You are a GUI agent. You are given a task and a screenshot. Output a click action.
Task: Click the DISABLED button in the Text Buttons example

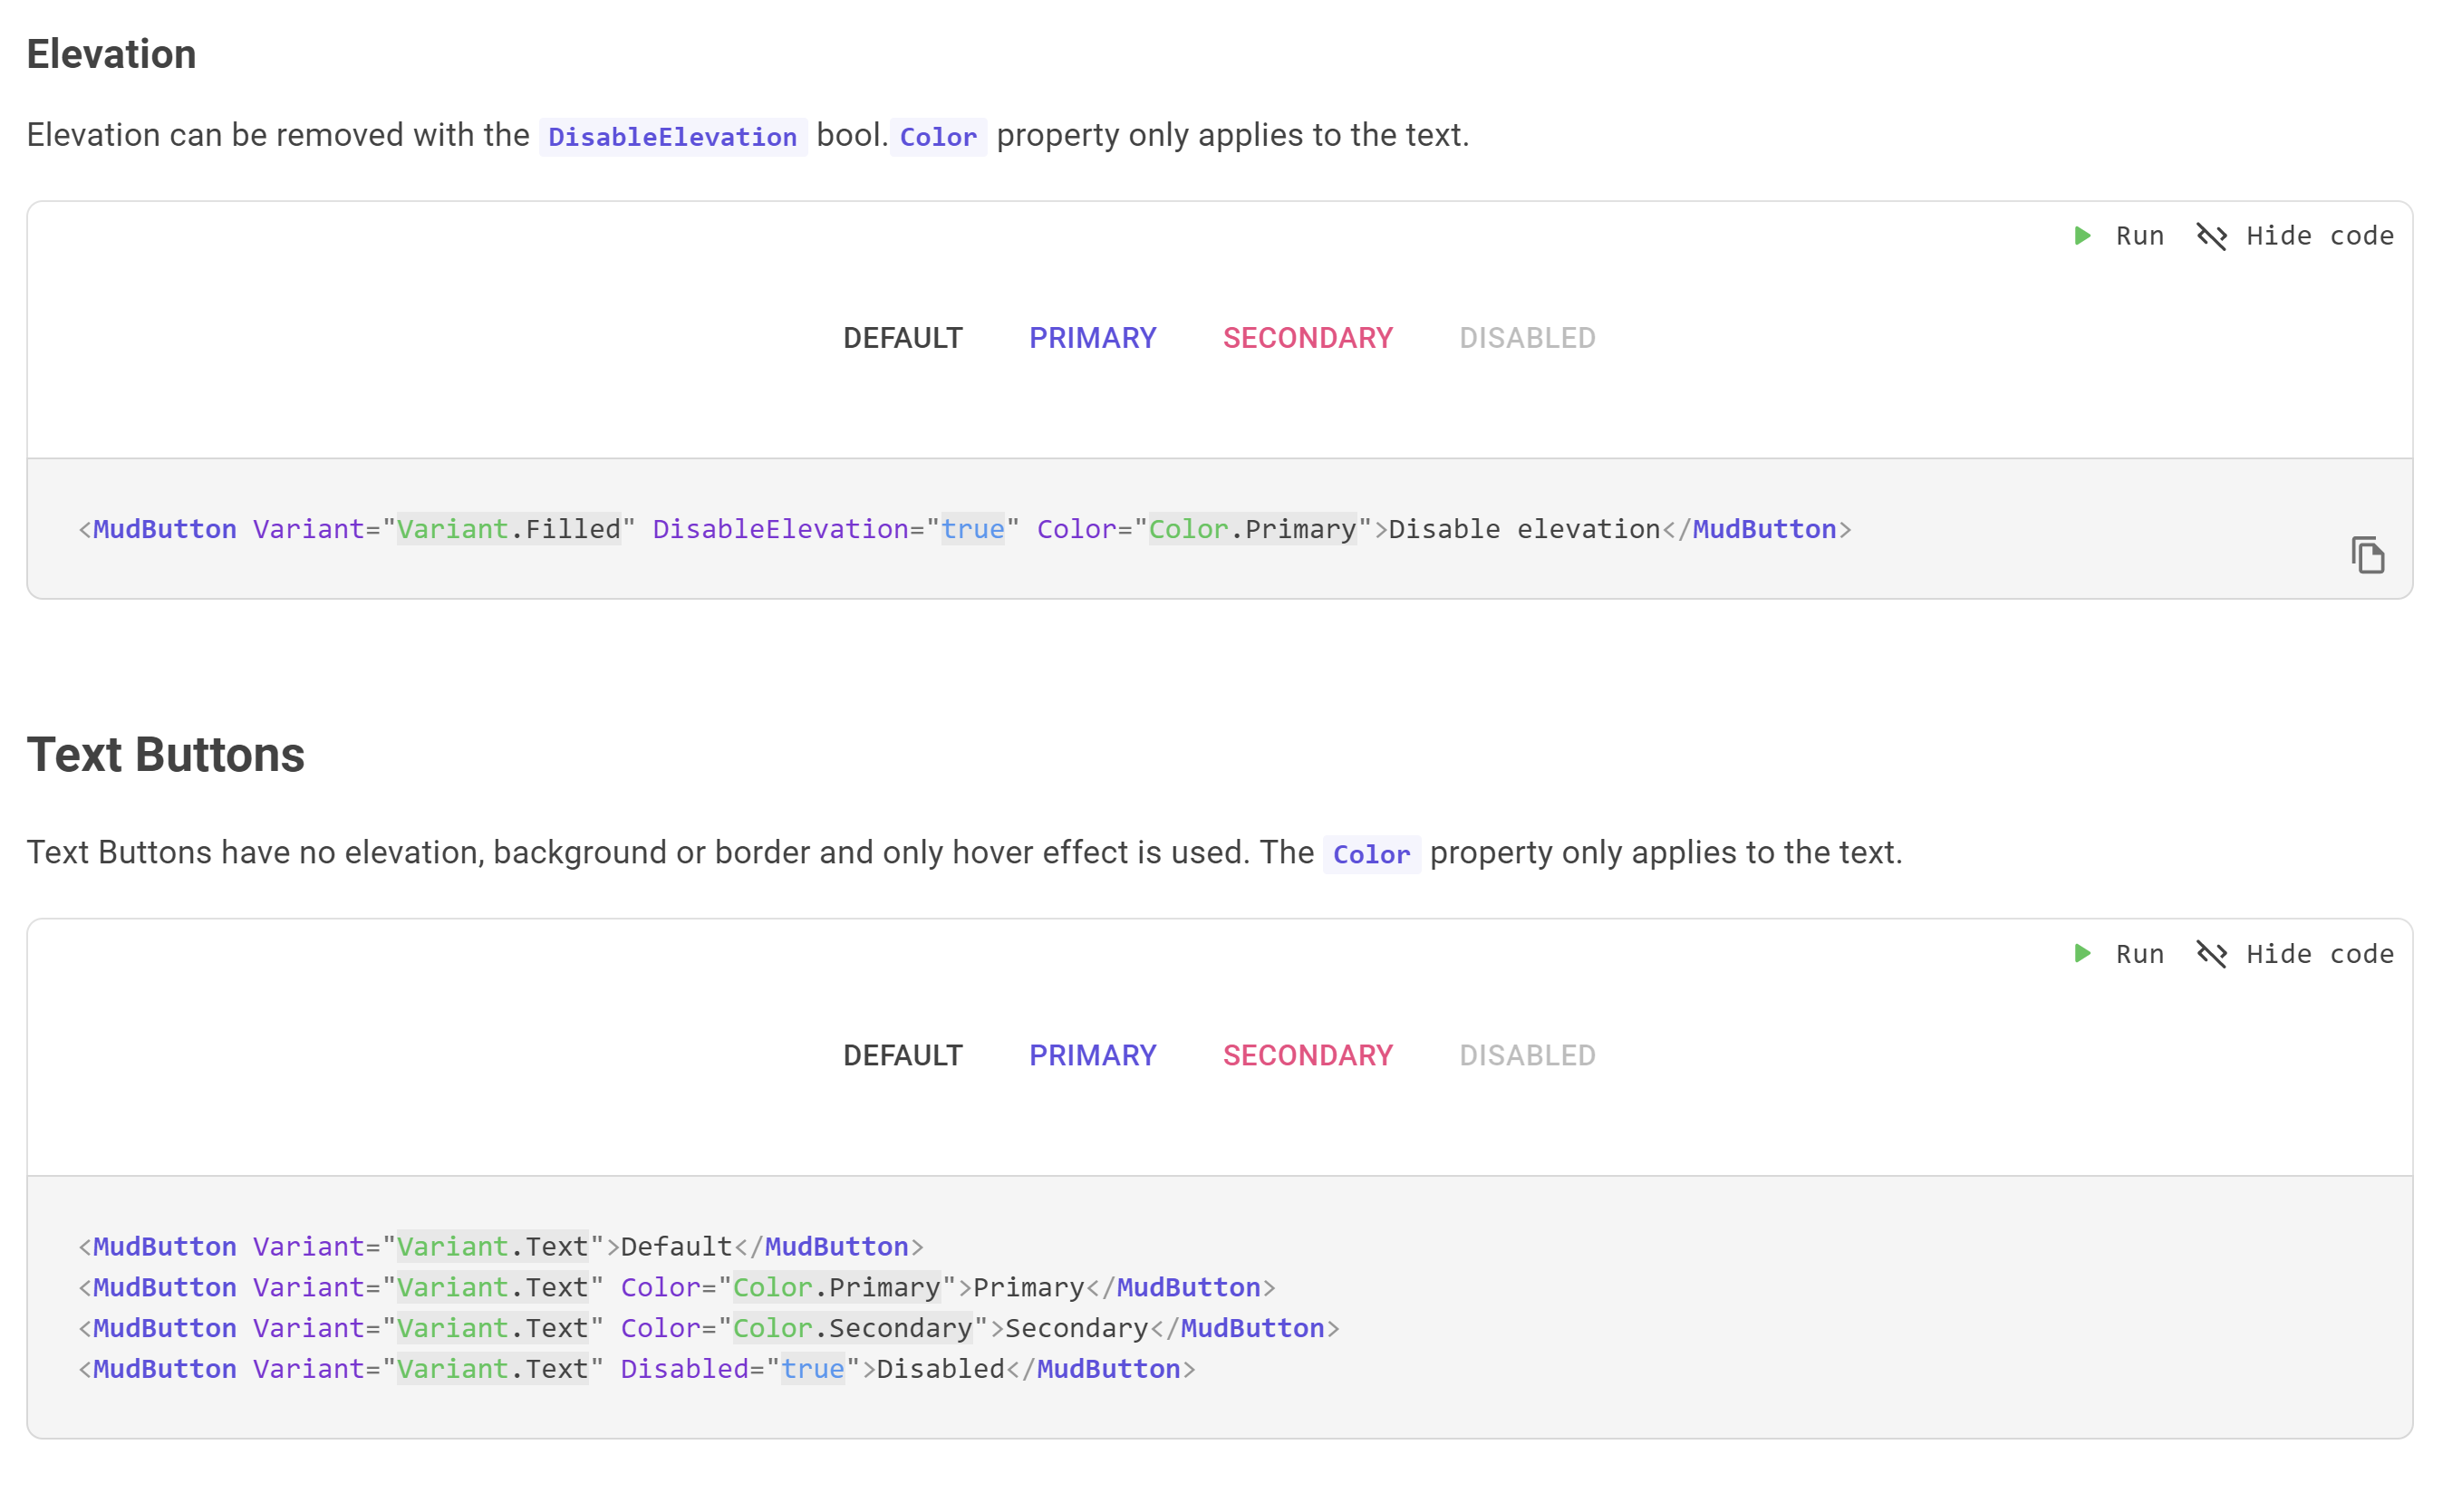[1526, 1055]
